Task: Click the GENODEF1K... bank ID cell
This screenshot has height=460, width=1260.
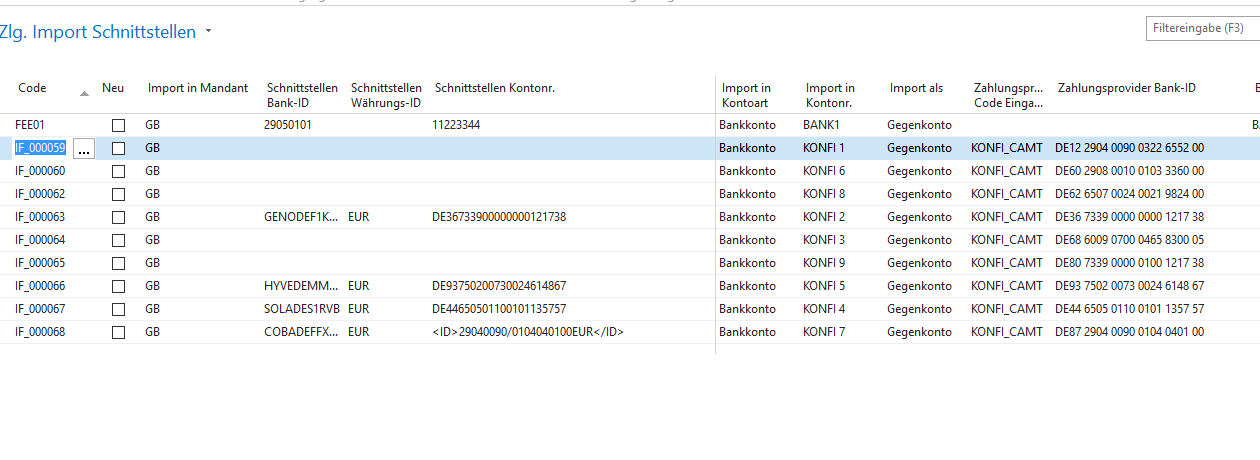Action: [x=301, y=217]
